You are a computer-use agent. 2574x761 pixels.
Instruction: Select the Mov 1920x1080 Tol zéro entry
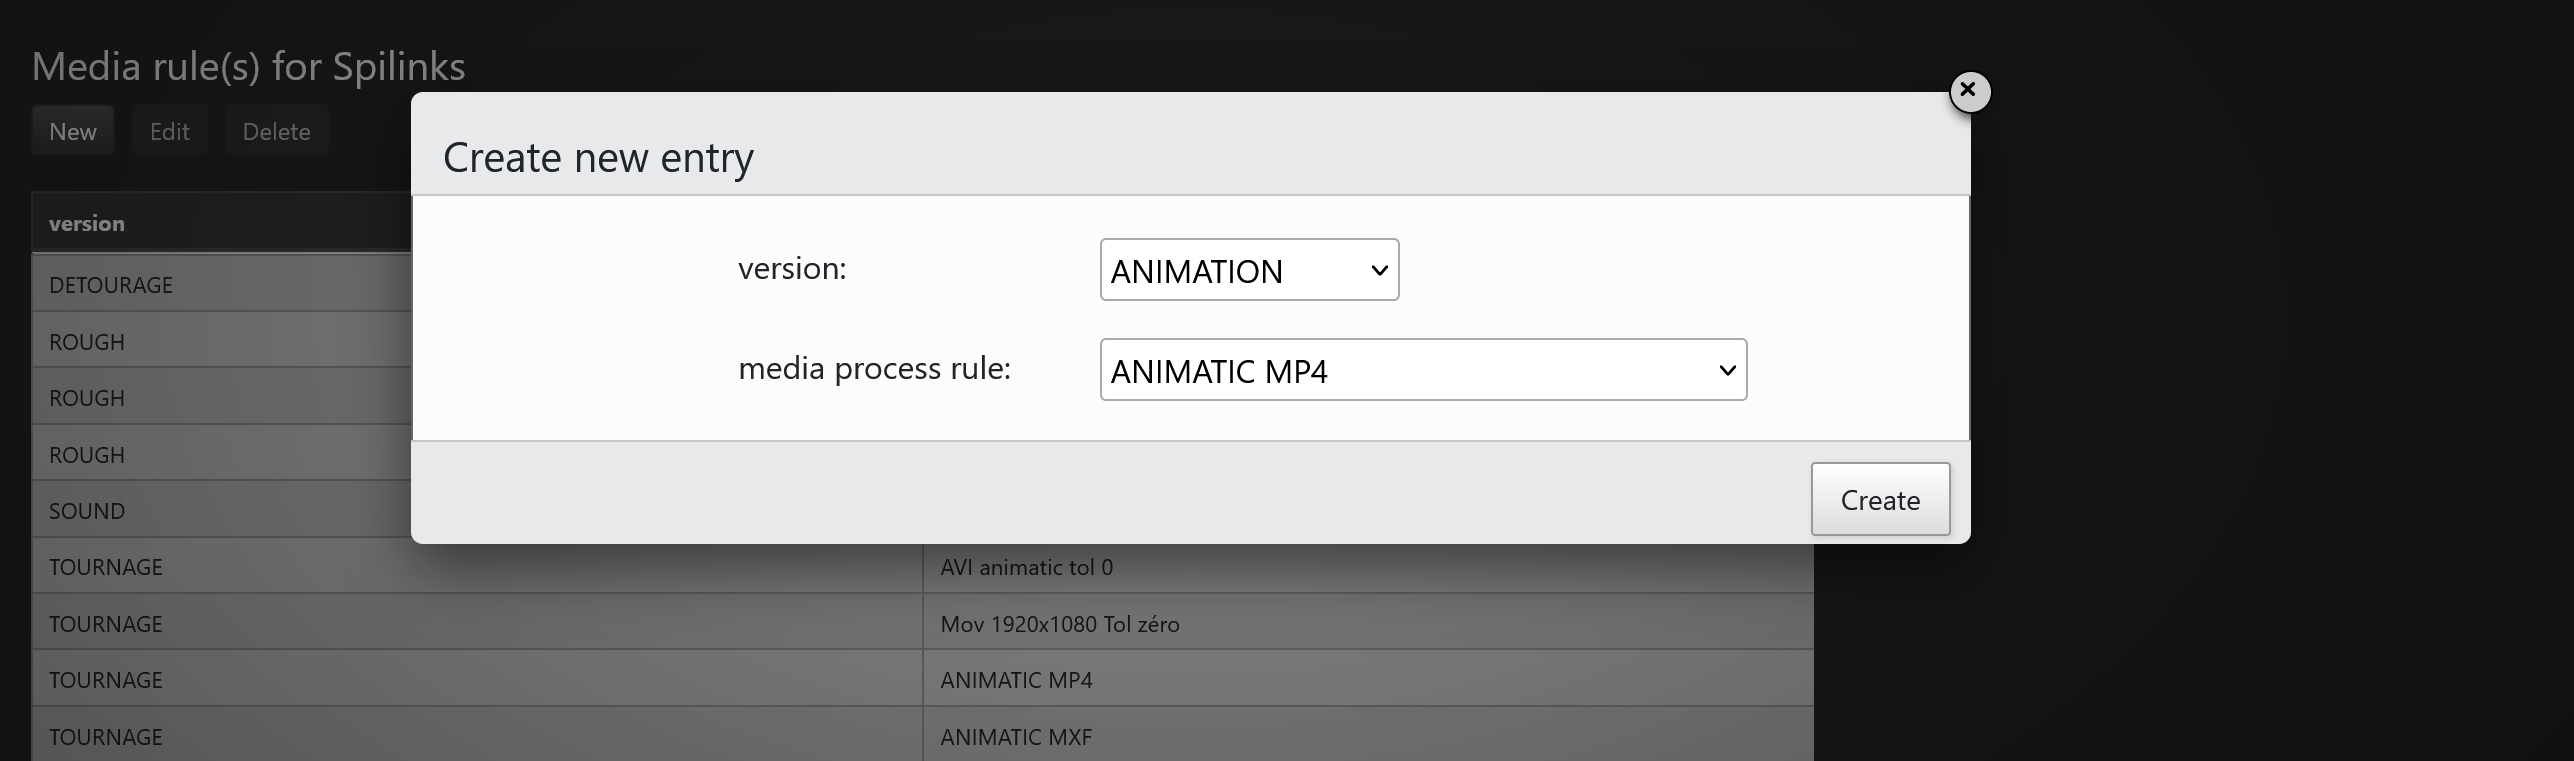coord(1059,624)
